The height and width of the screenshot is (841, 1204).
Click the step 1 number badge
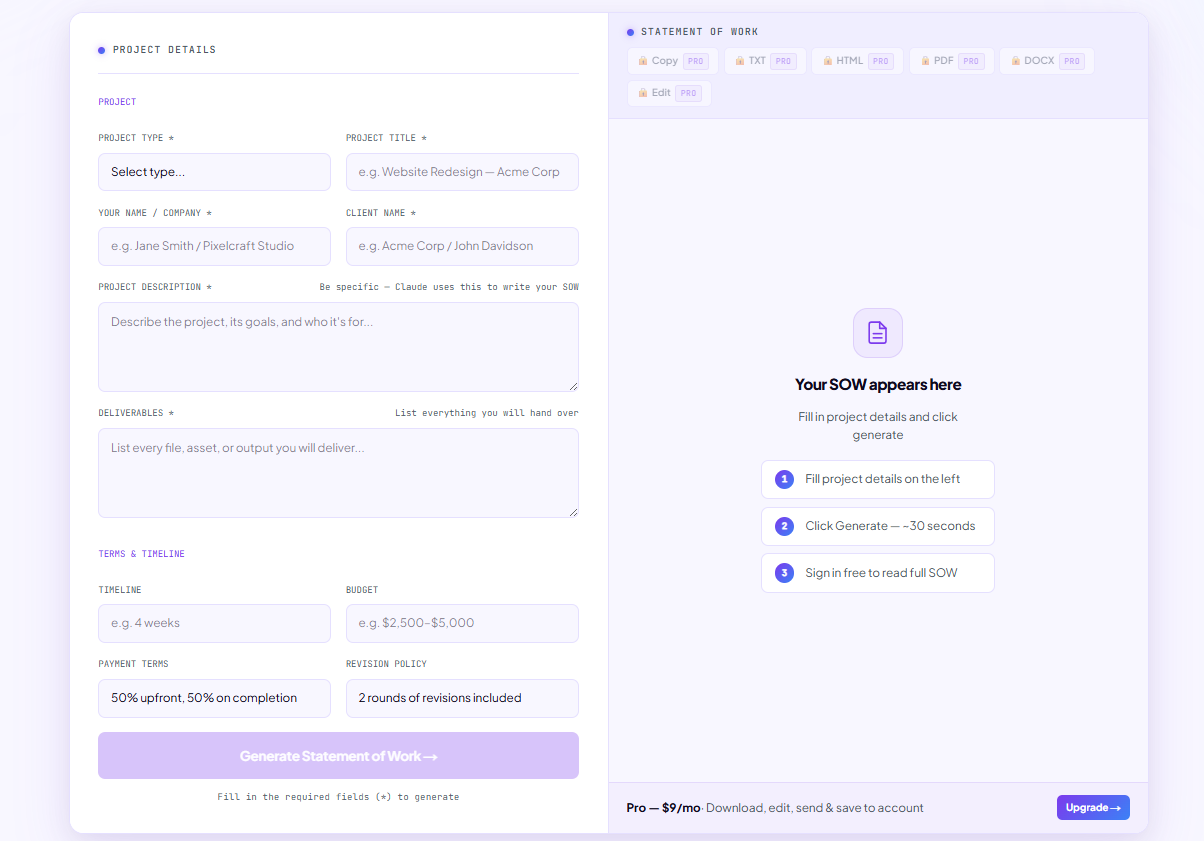[x=784, y=479]
